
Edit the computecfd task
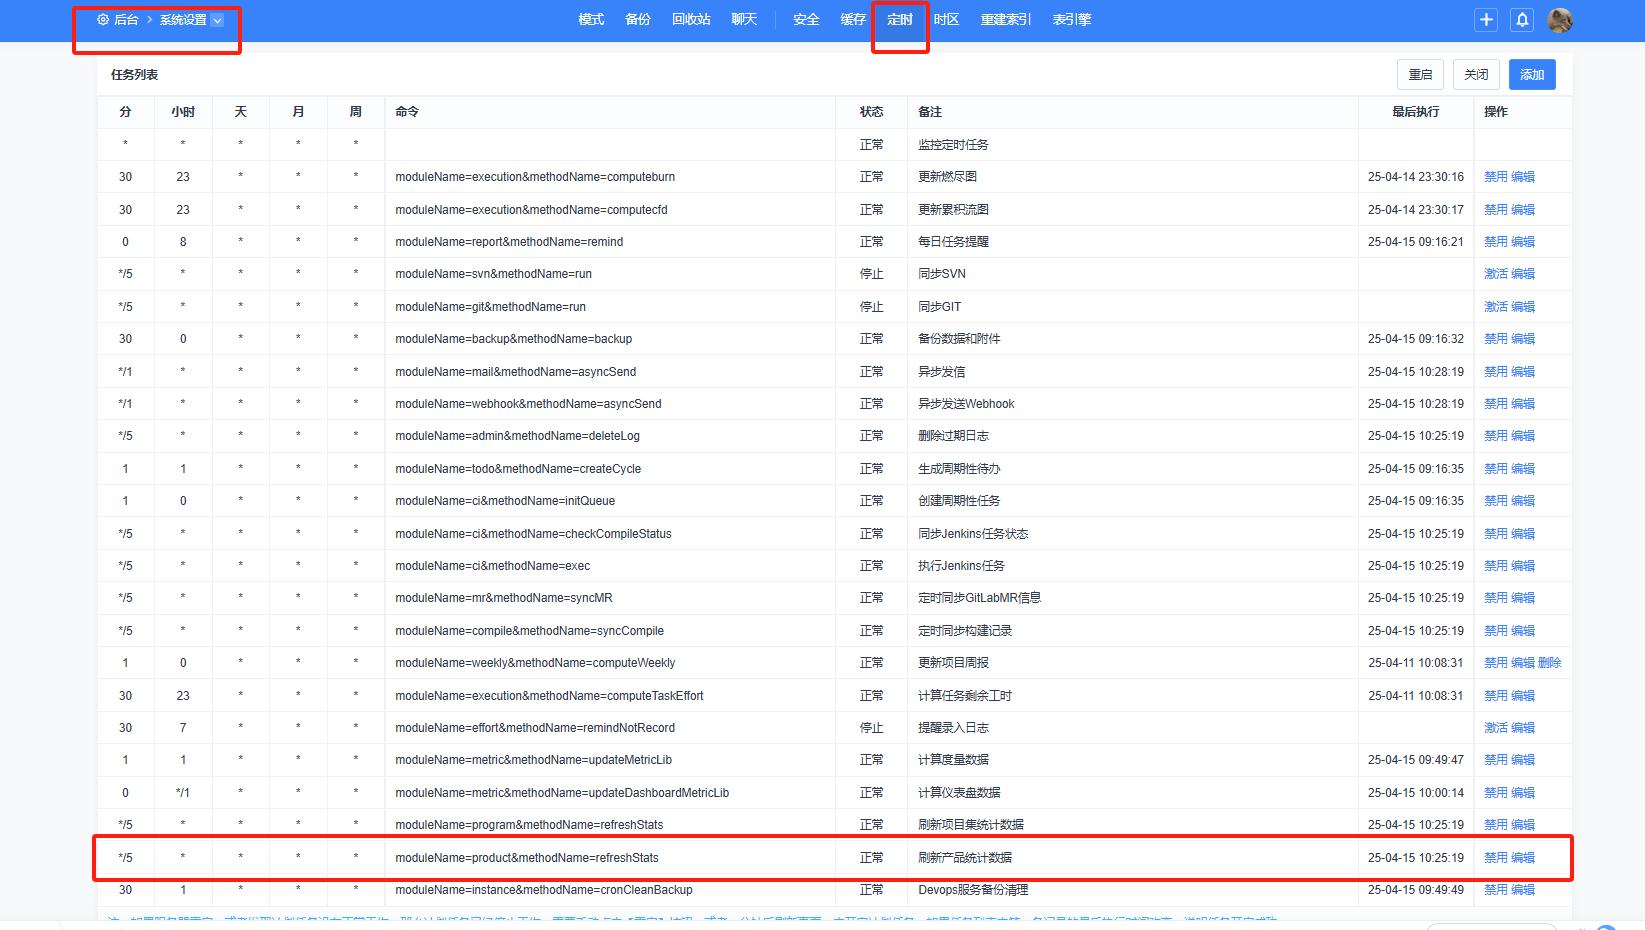point(1523,210)
